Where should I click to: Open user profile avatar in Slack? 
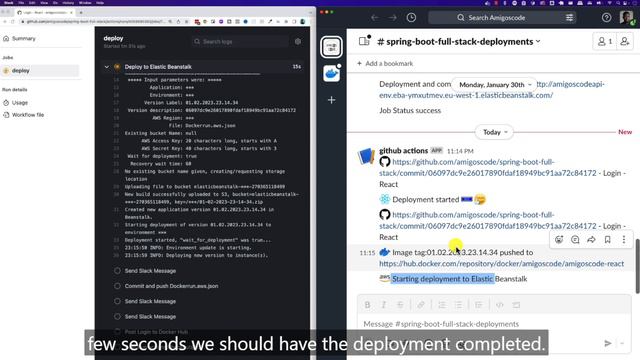(x=627, y=18)
